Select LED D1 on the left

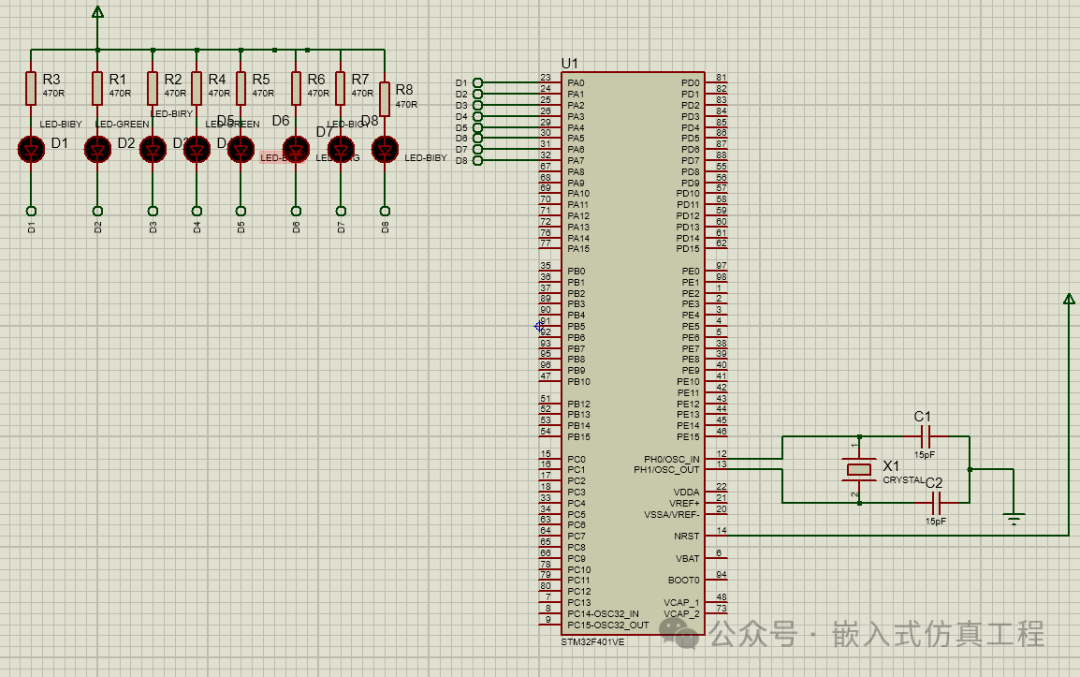[30, 146]
